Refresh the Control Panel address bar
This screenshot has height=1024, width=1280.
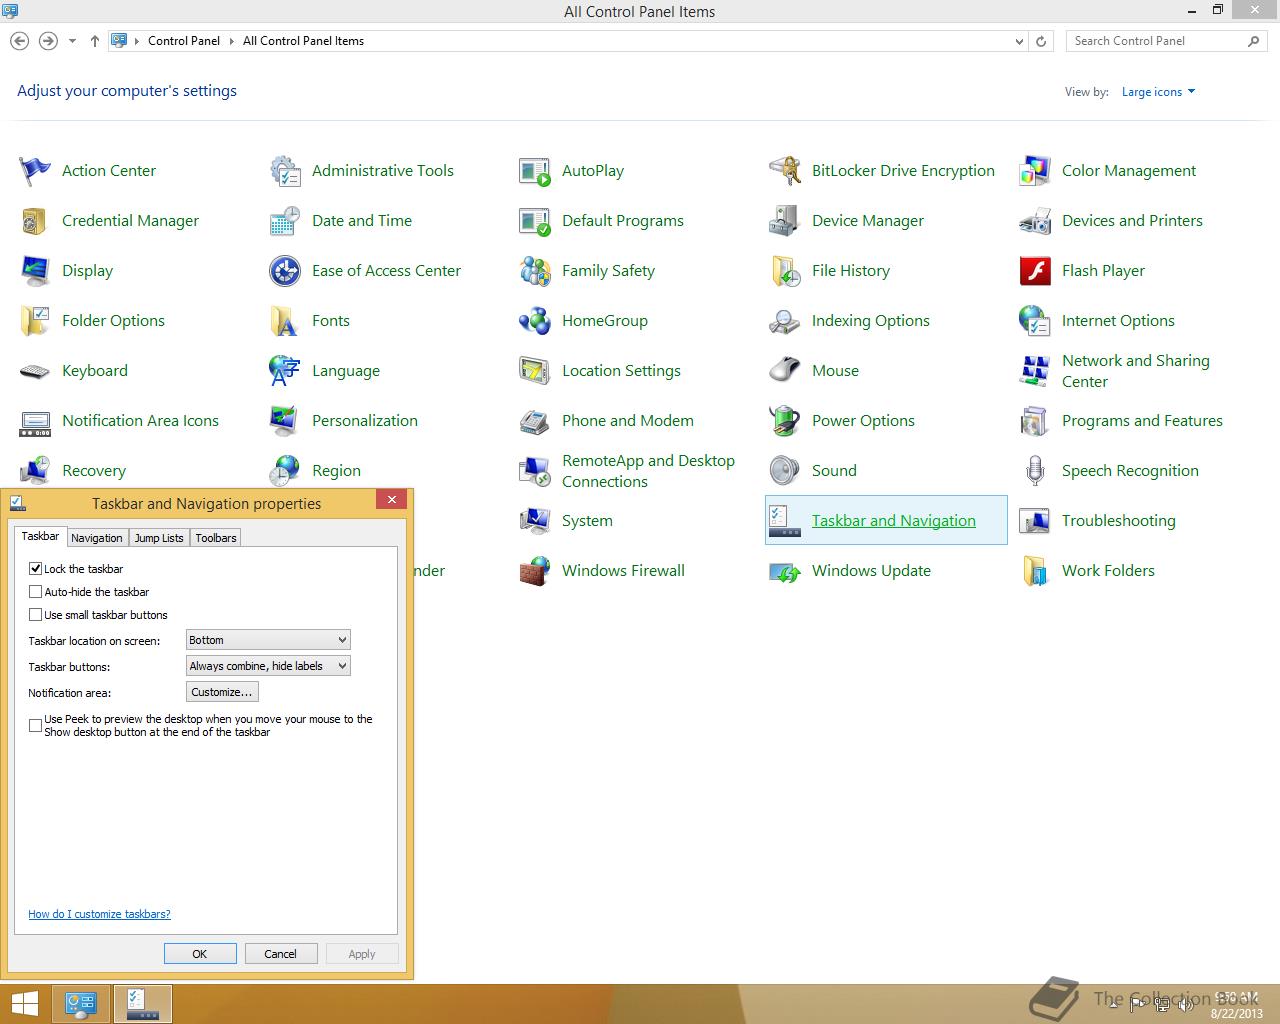tap(1041, 41)
